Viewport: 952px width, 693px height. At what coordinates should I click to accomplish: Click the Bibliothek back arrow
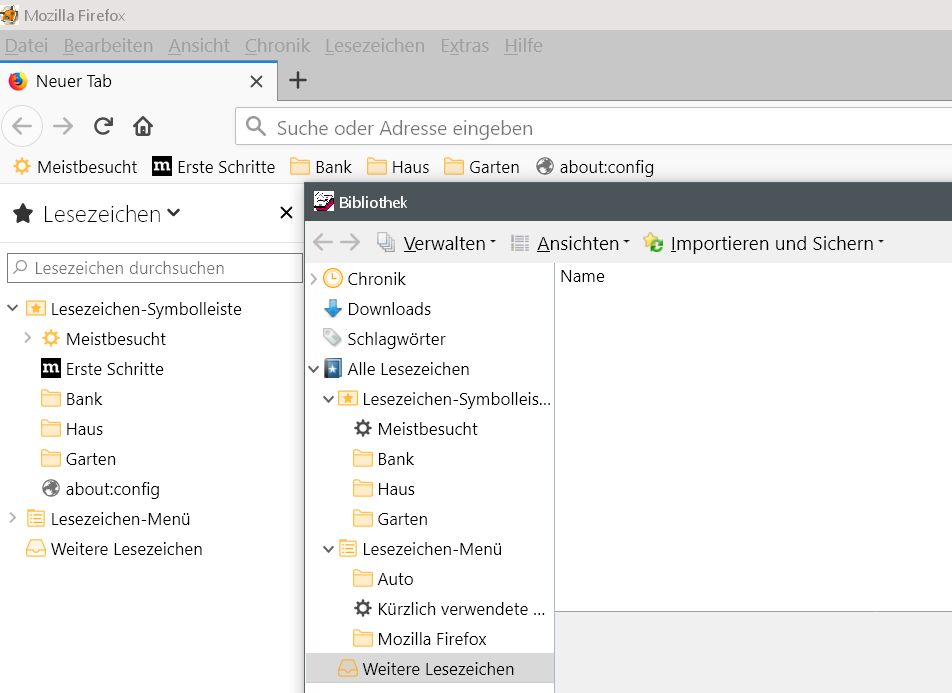coord(322,242)
